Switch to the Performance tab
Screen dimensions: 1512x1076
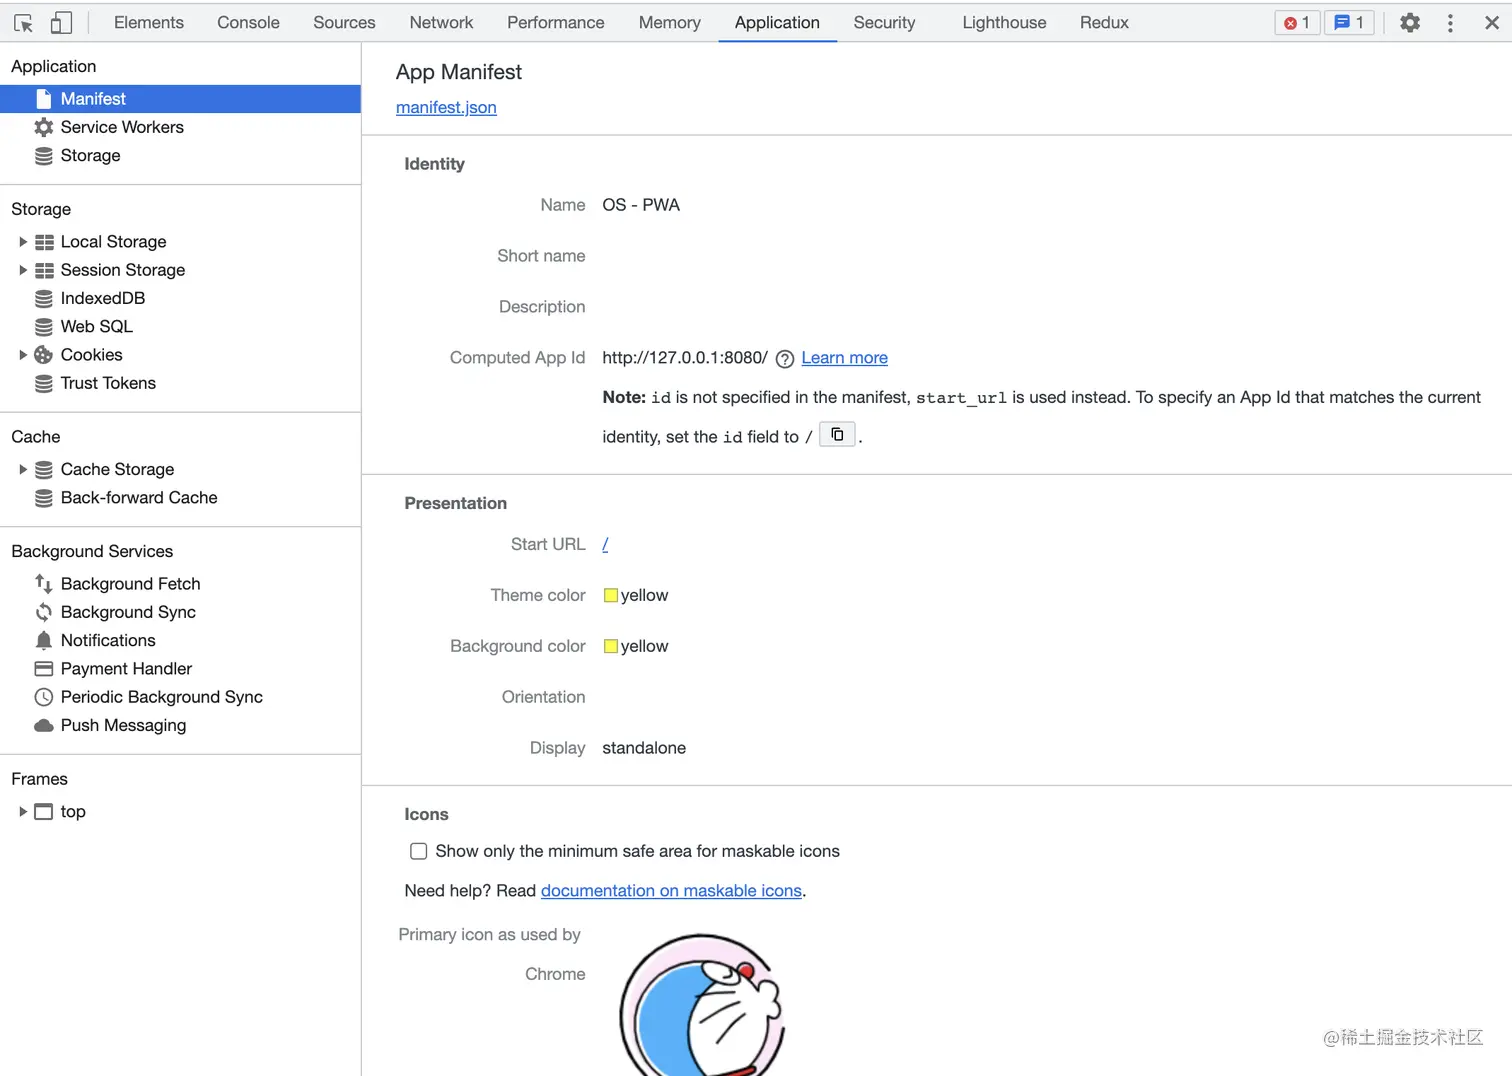[556, 22]
